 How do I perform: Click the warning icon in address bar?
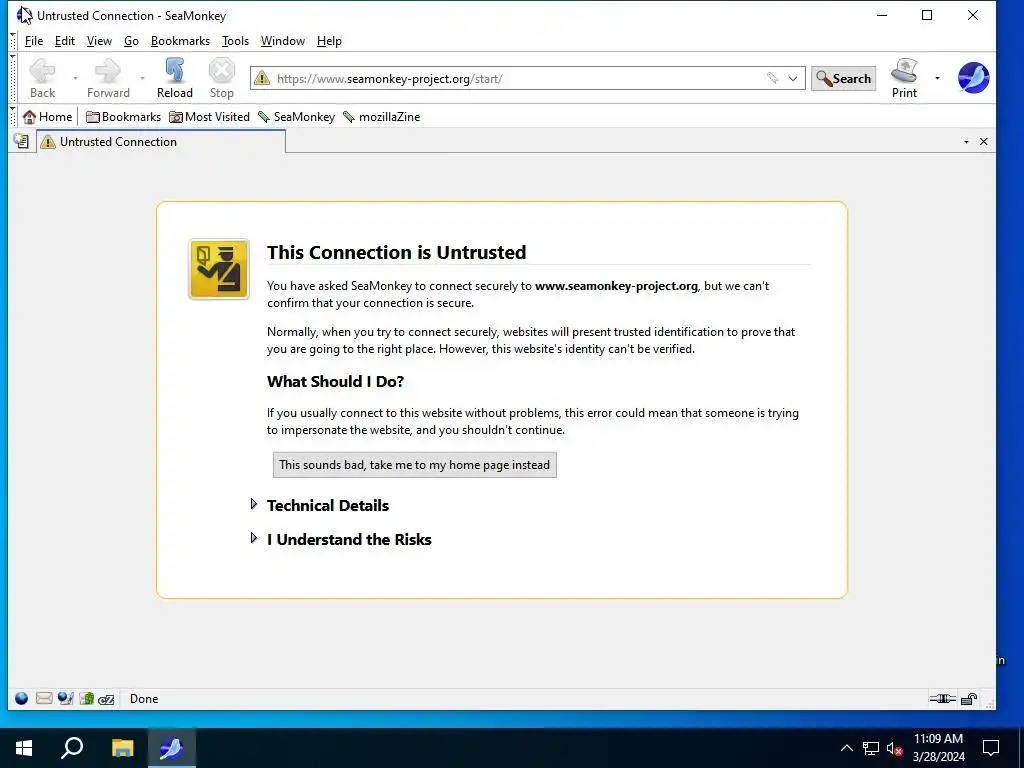262,78
